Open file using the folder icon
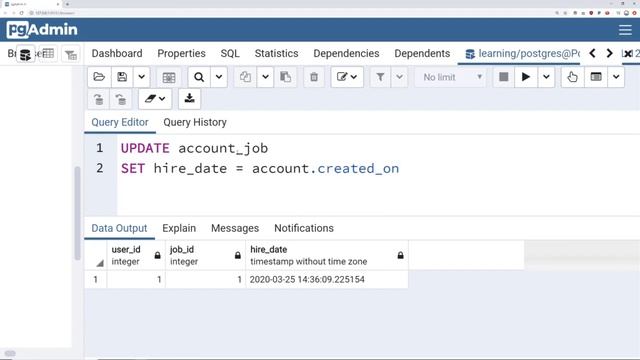This screenshot has width=640, height=360. tap(99, 77)
